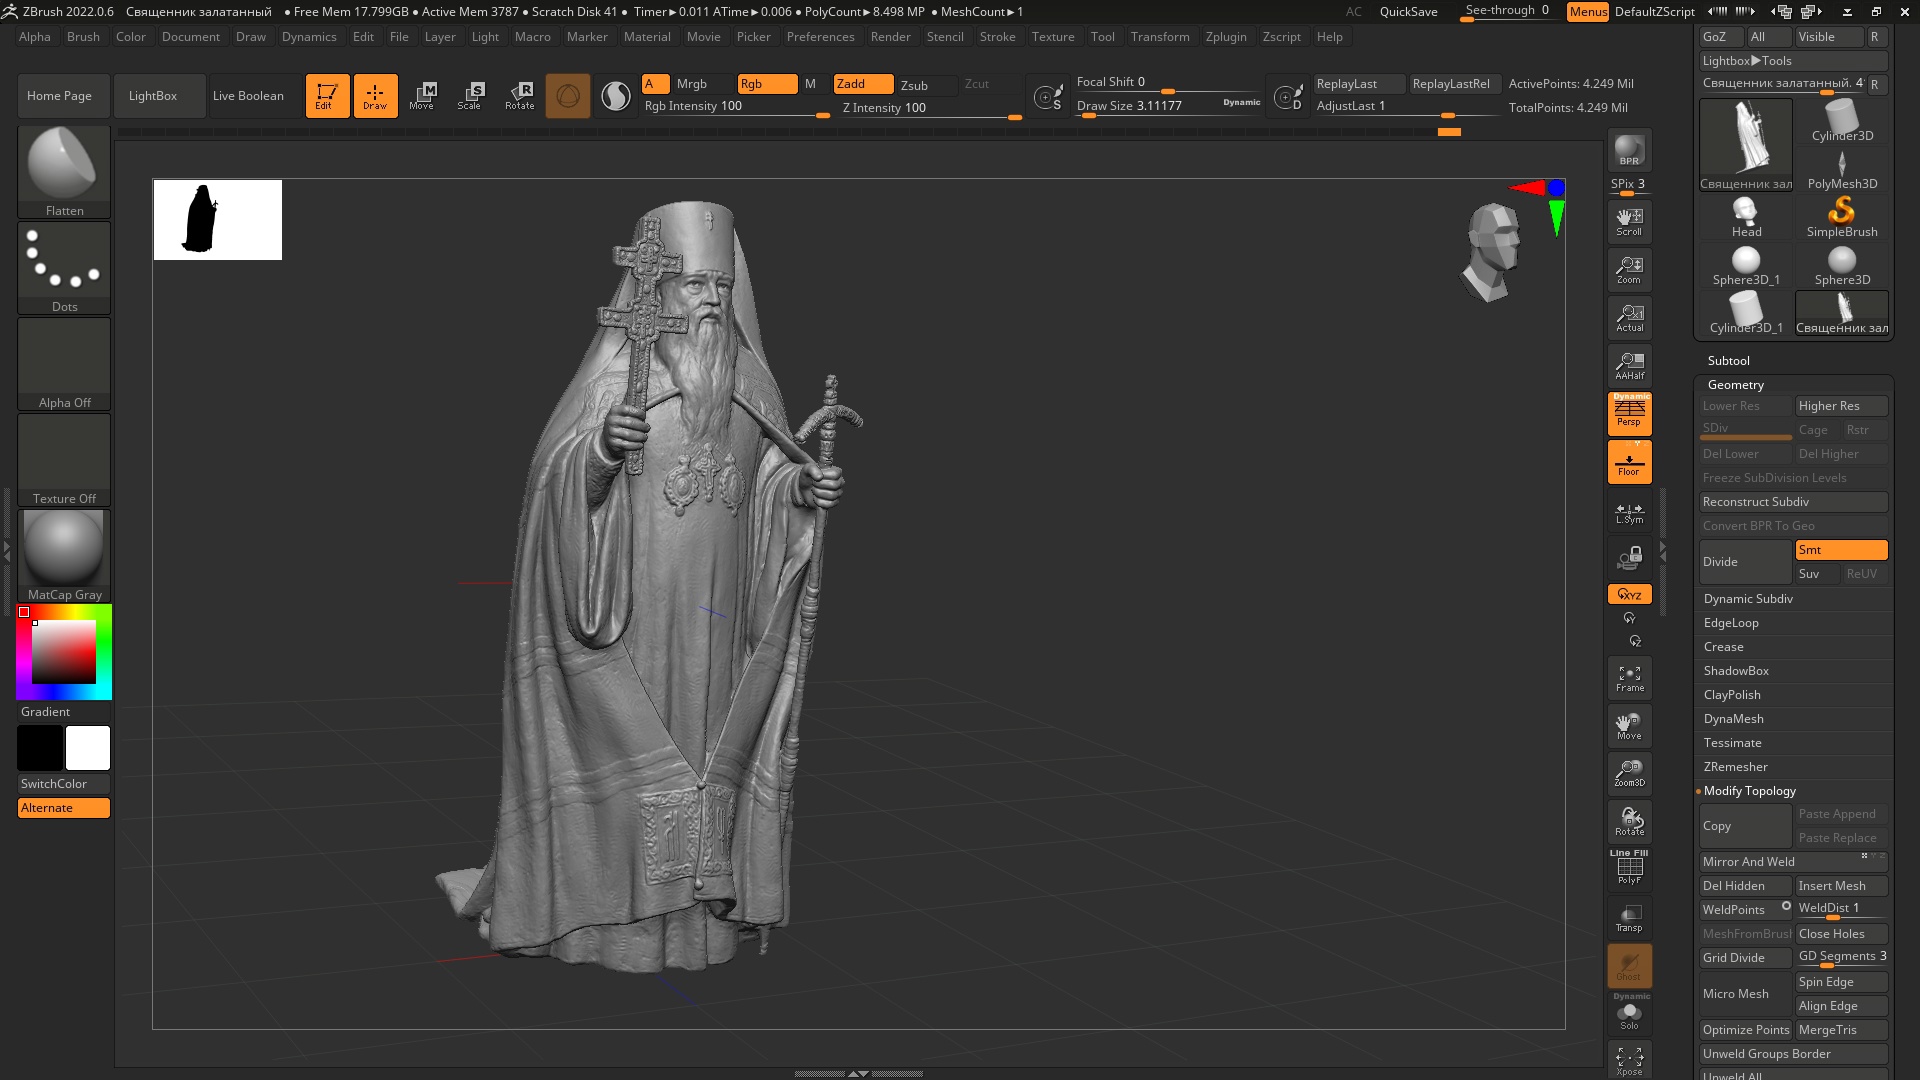The width and height of the screenshot is (1920, 1080).
Task: Select the Scale gizmo tool icon
Action: coord(469,95)
